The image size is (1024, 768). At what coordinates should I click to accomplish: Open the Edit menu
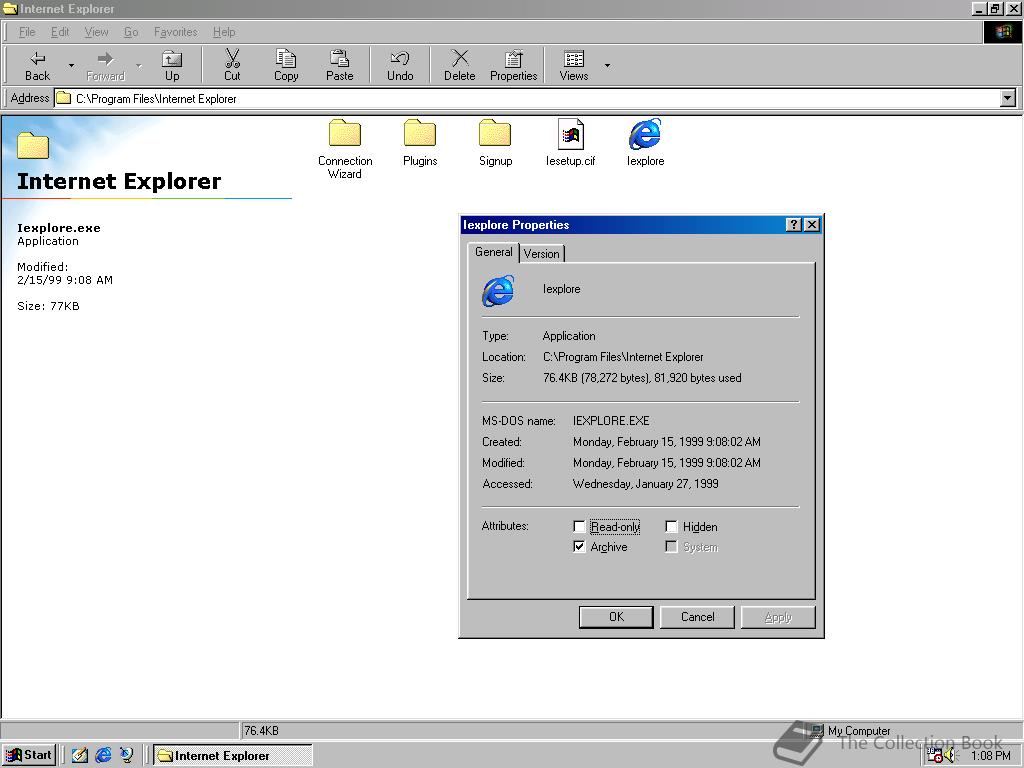point(59,32)
